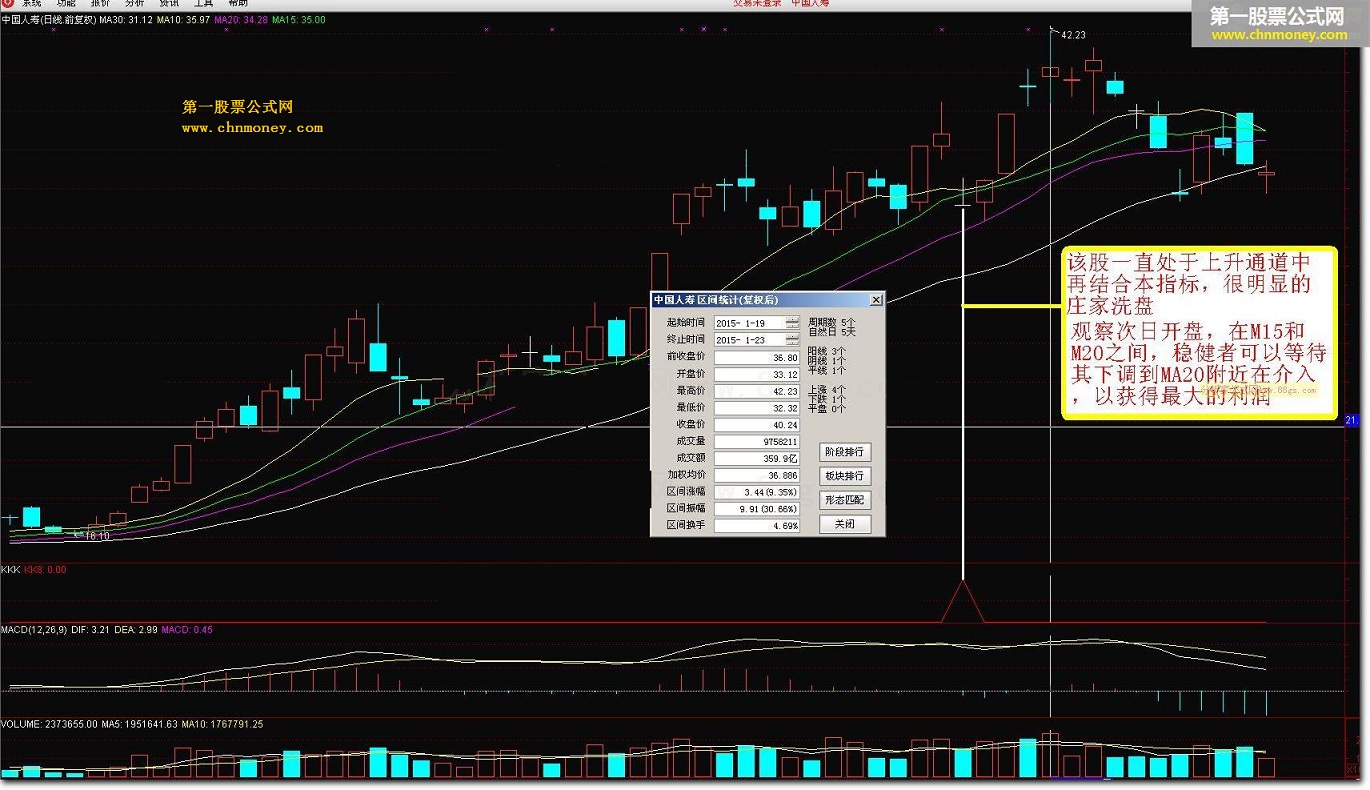The width and height of the screenshot is (1370, 790).
Task: Click the red application logo icon
Action: [x=7, y=3]
